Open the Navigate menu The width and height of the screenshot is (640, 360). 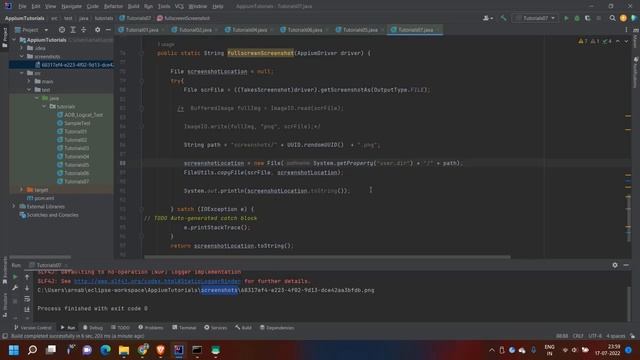tap(71, 7)
